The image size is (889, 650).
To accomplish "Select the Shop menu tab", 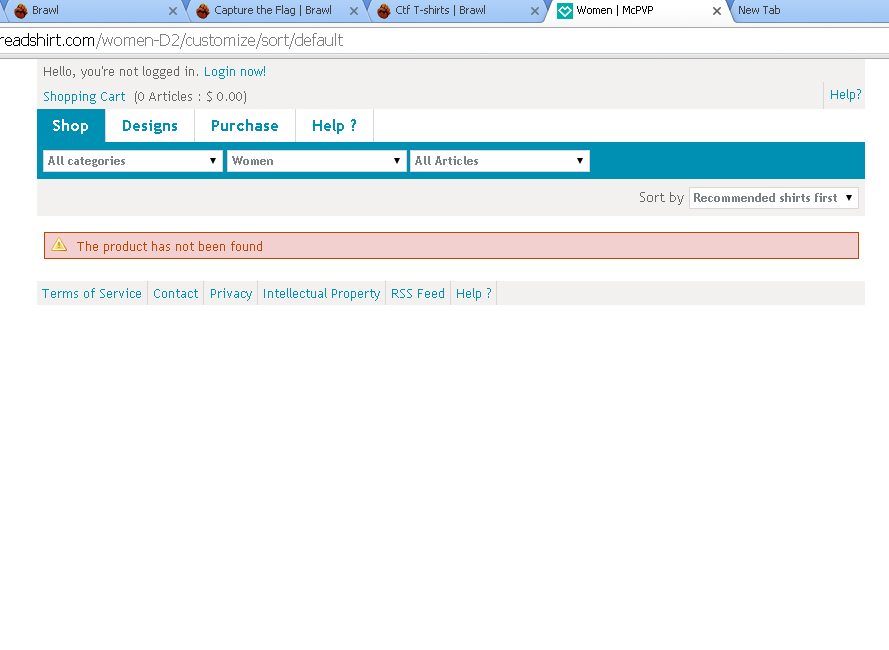I will click(x=71, y=126).
